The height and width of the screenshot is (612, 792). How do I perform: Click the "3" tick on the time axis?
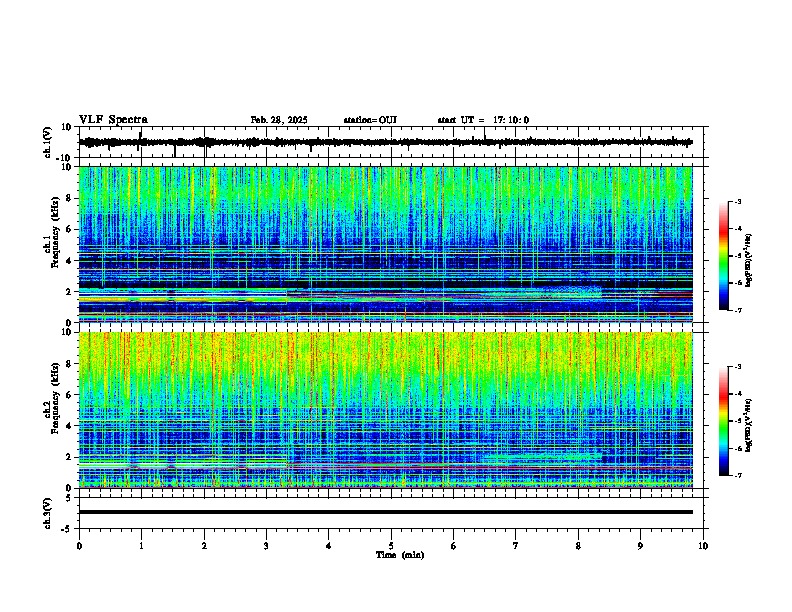266,546
